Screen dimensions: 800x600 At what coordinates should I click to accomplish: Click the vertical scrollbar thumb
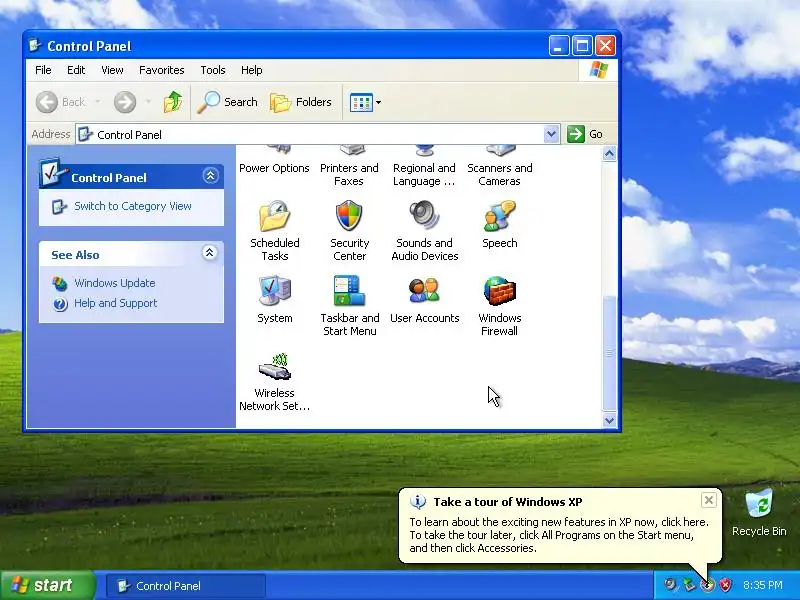(x=609, y=352)
